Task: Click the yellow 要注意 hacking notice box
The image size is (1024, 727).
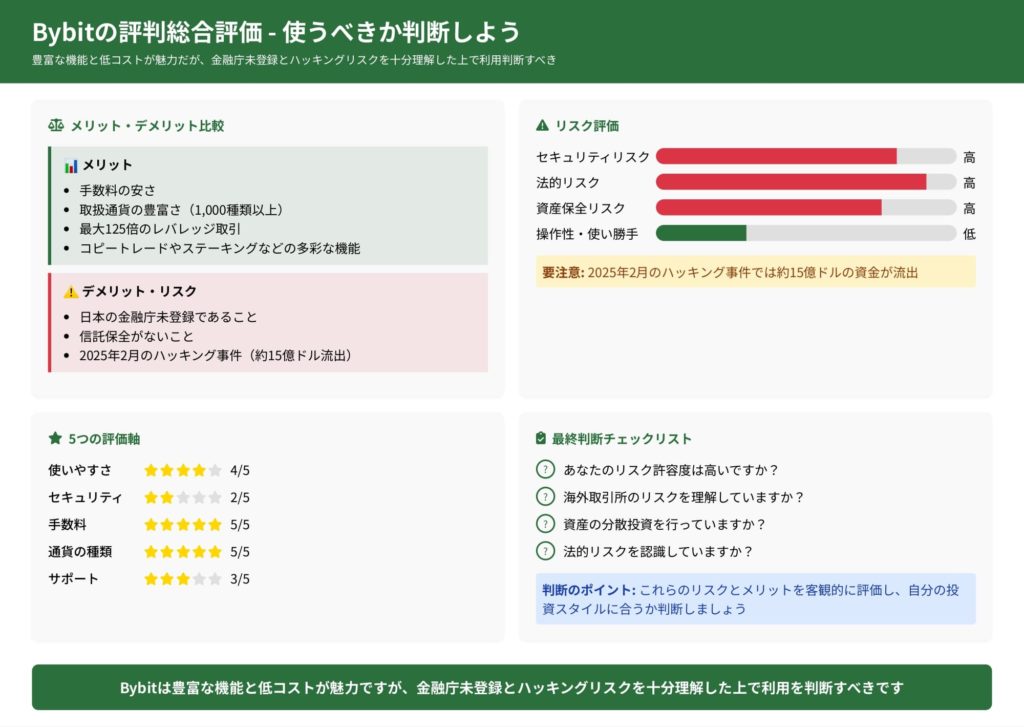Action: (755, 272)
